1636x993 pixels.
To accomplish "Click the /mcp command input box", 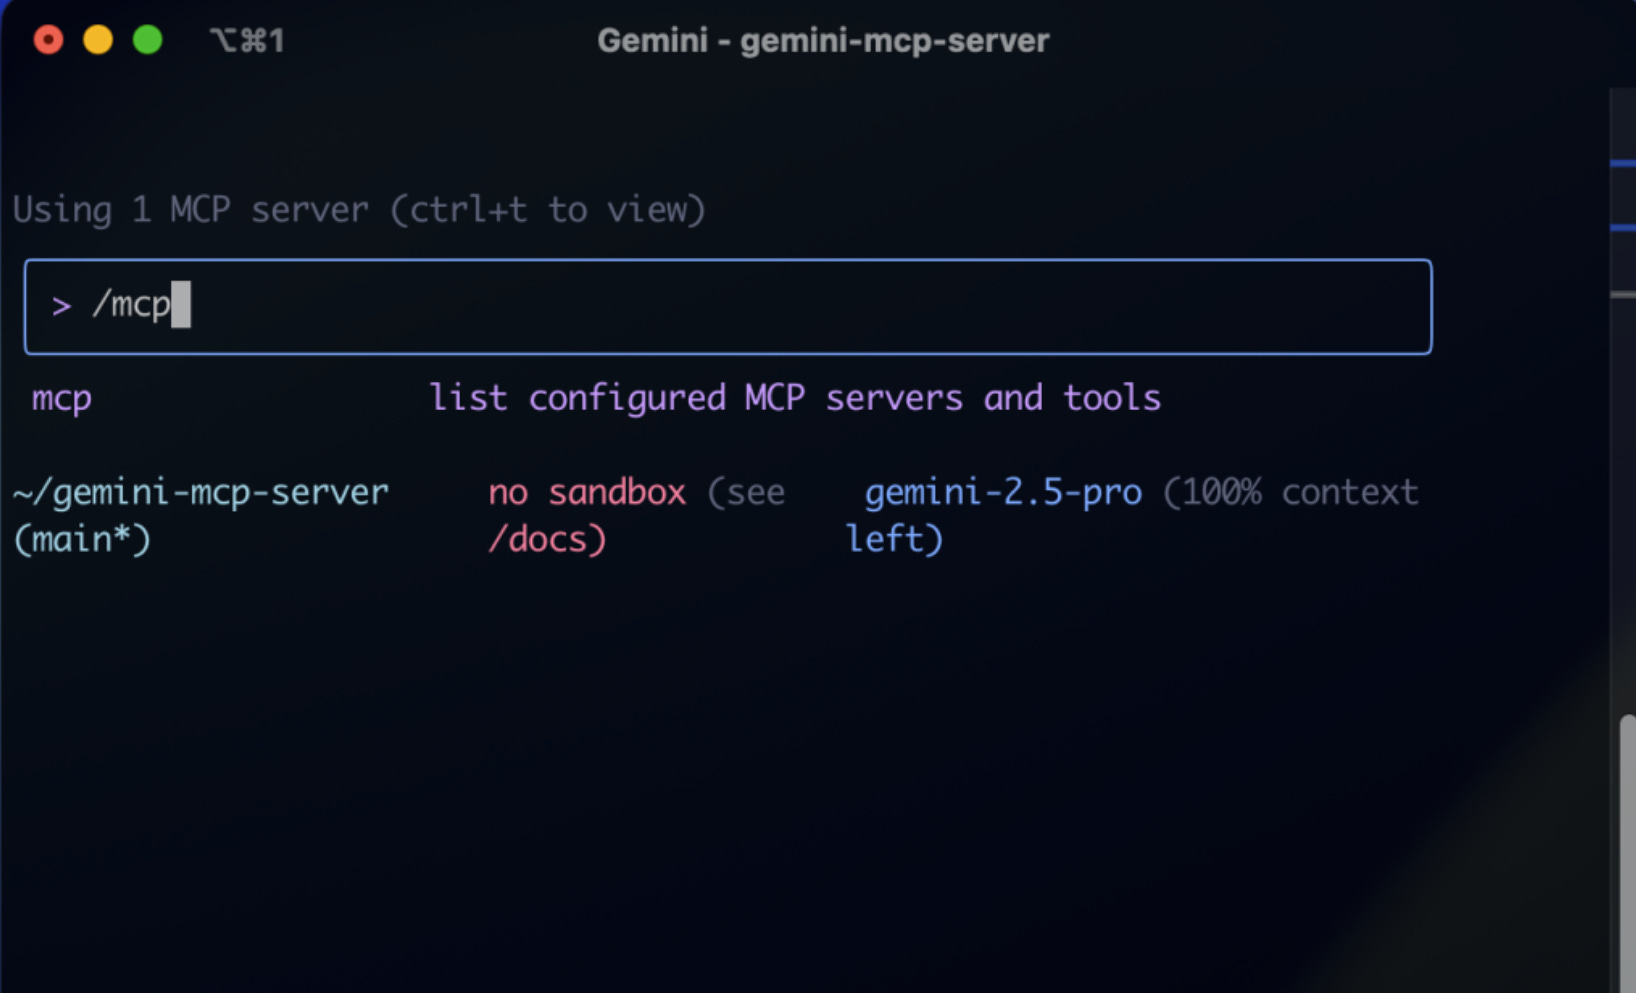I will pyautogui.click(x=728, y=306).
